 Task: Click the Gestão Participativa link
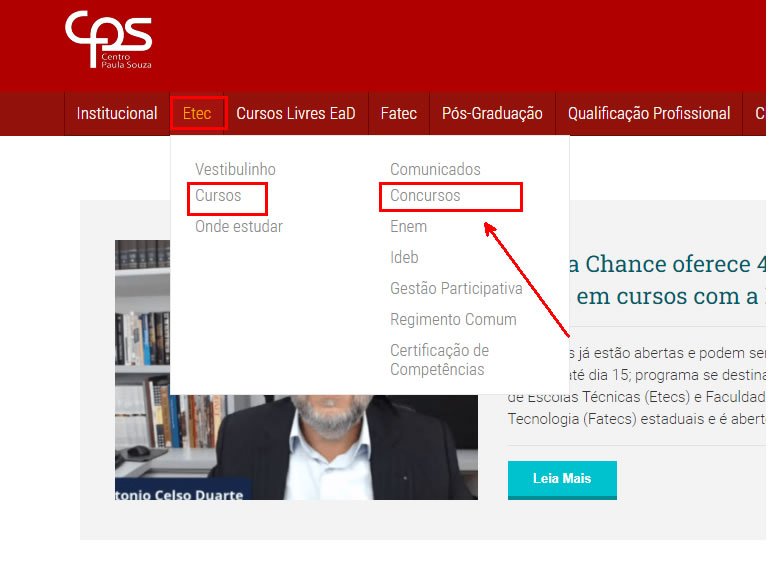456,289
